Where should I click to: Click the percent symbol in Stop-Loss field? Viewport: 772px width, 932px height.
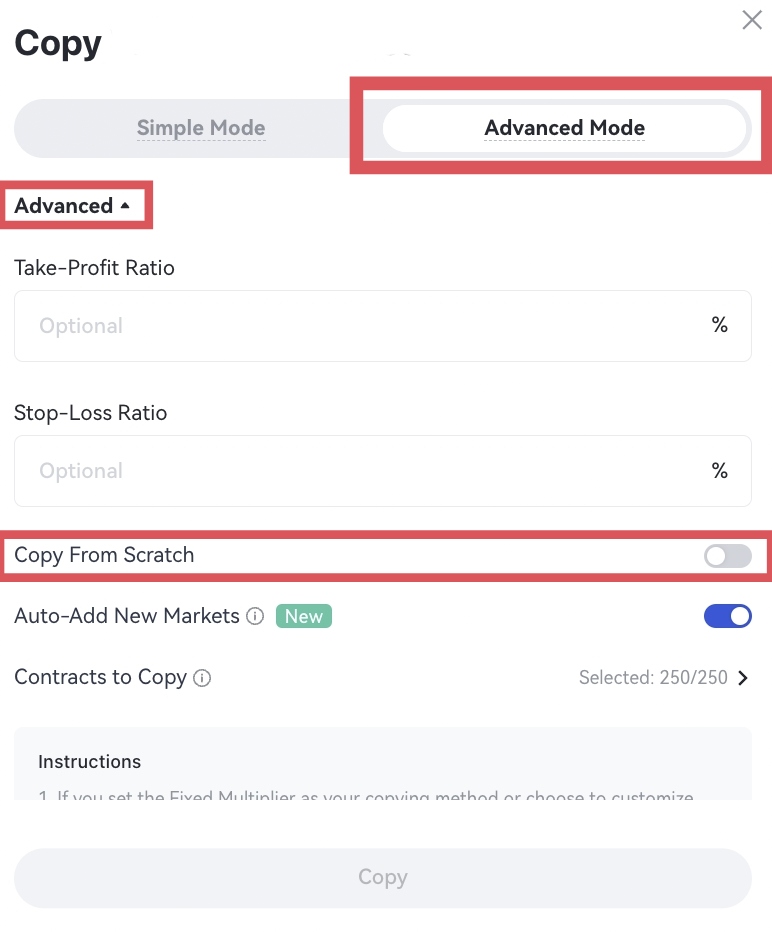click(x=719, y=471)
